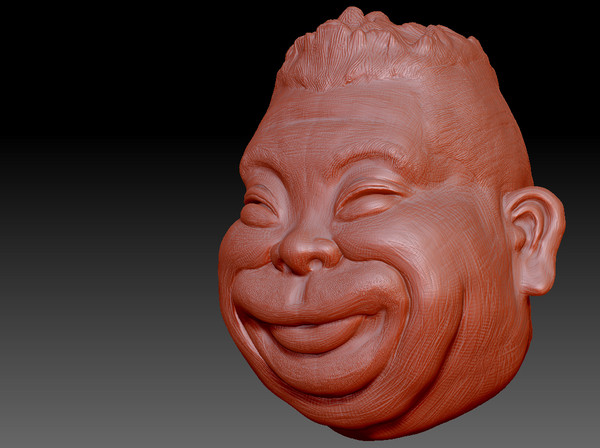600x448 pixels.
Task: Click the ear of the sculpted head
Action: pos(534,240)
